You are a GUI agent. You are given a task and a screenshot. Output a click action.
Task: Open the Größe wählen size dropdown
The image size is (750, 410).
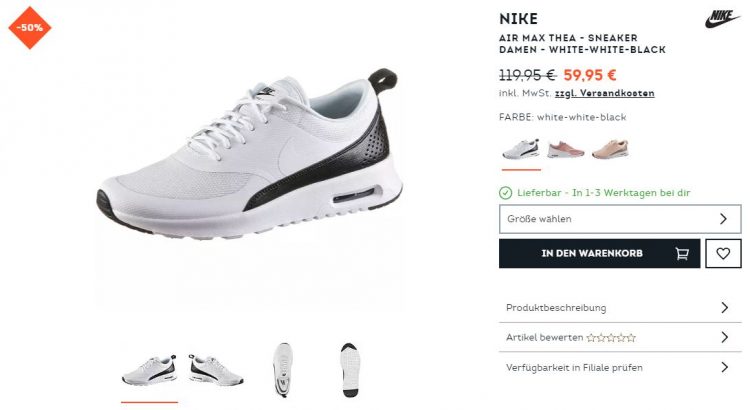620,219
